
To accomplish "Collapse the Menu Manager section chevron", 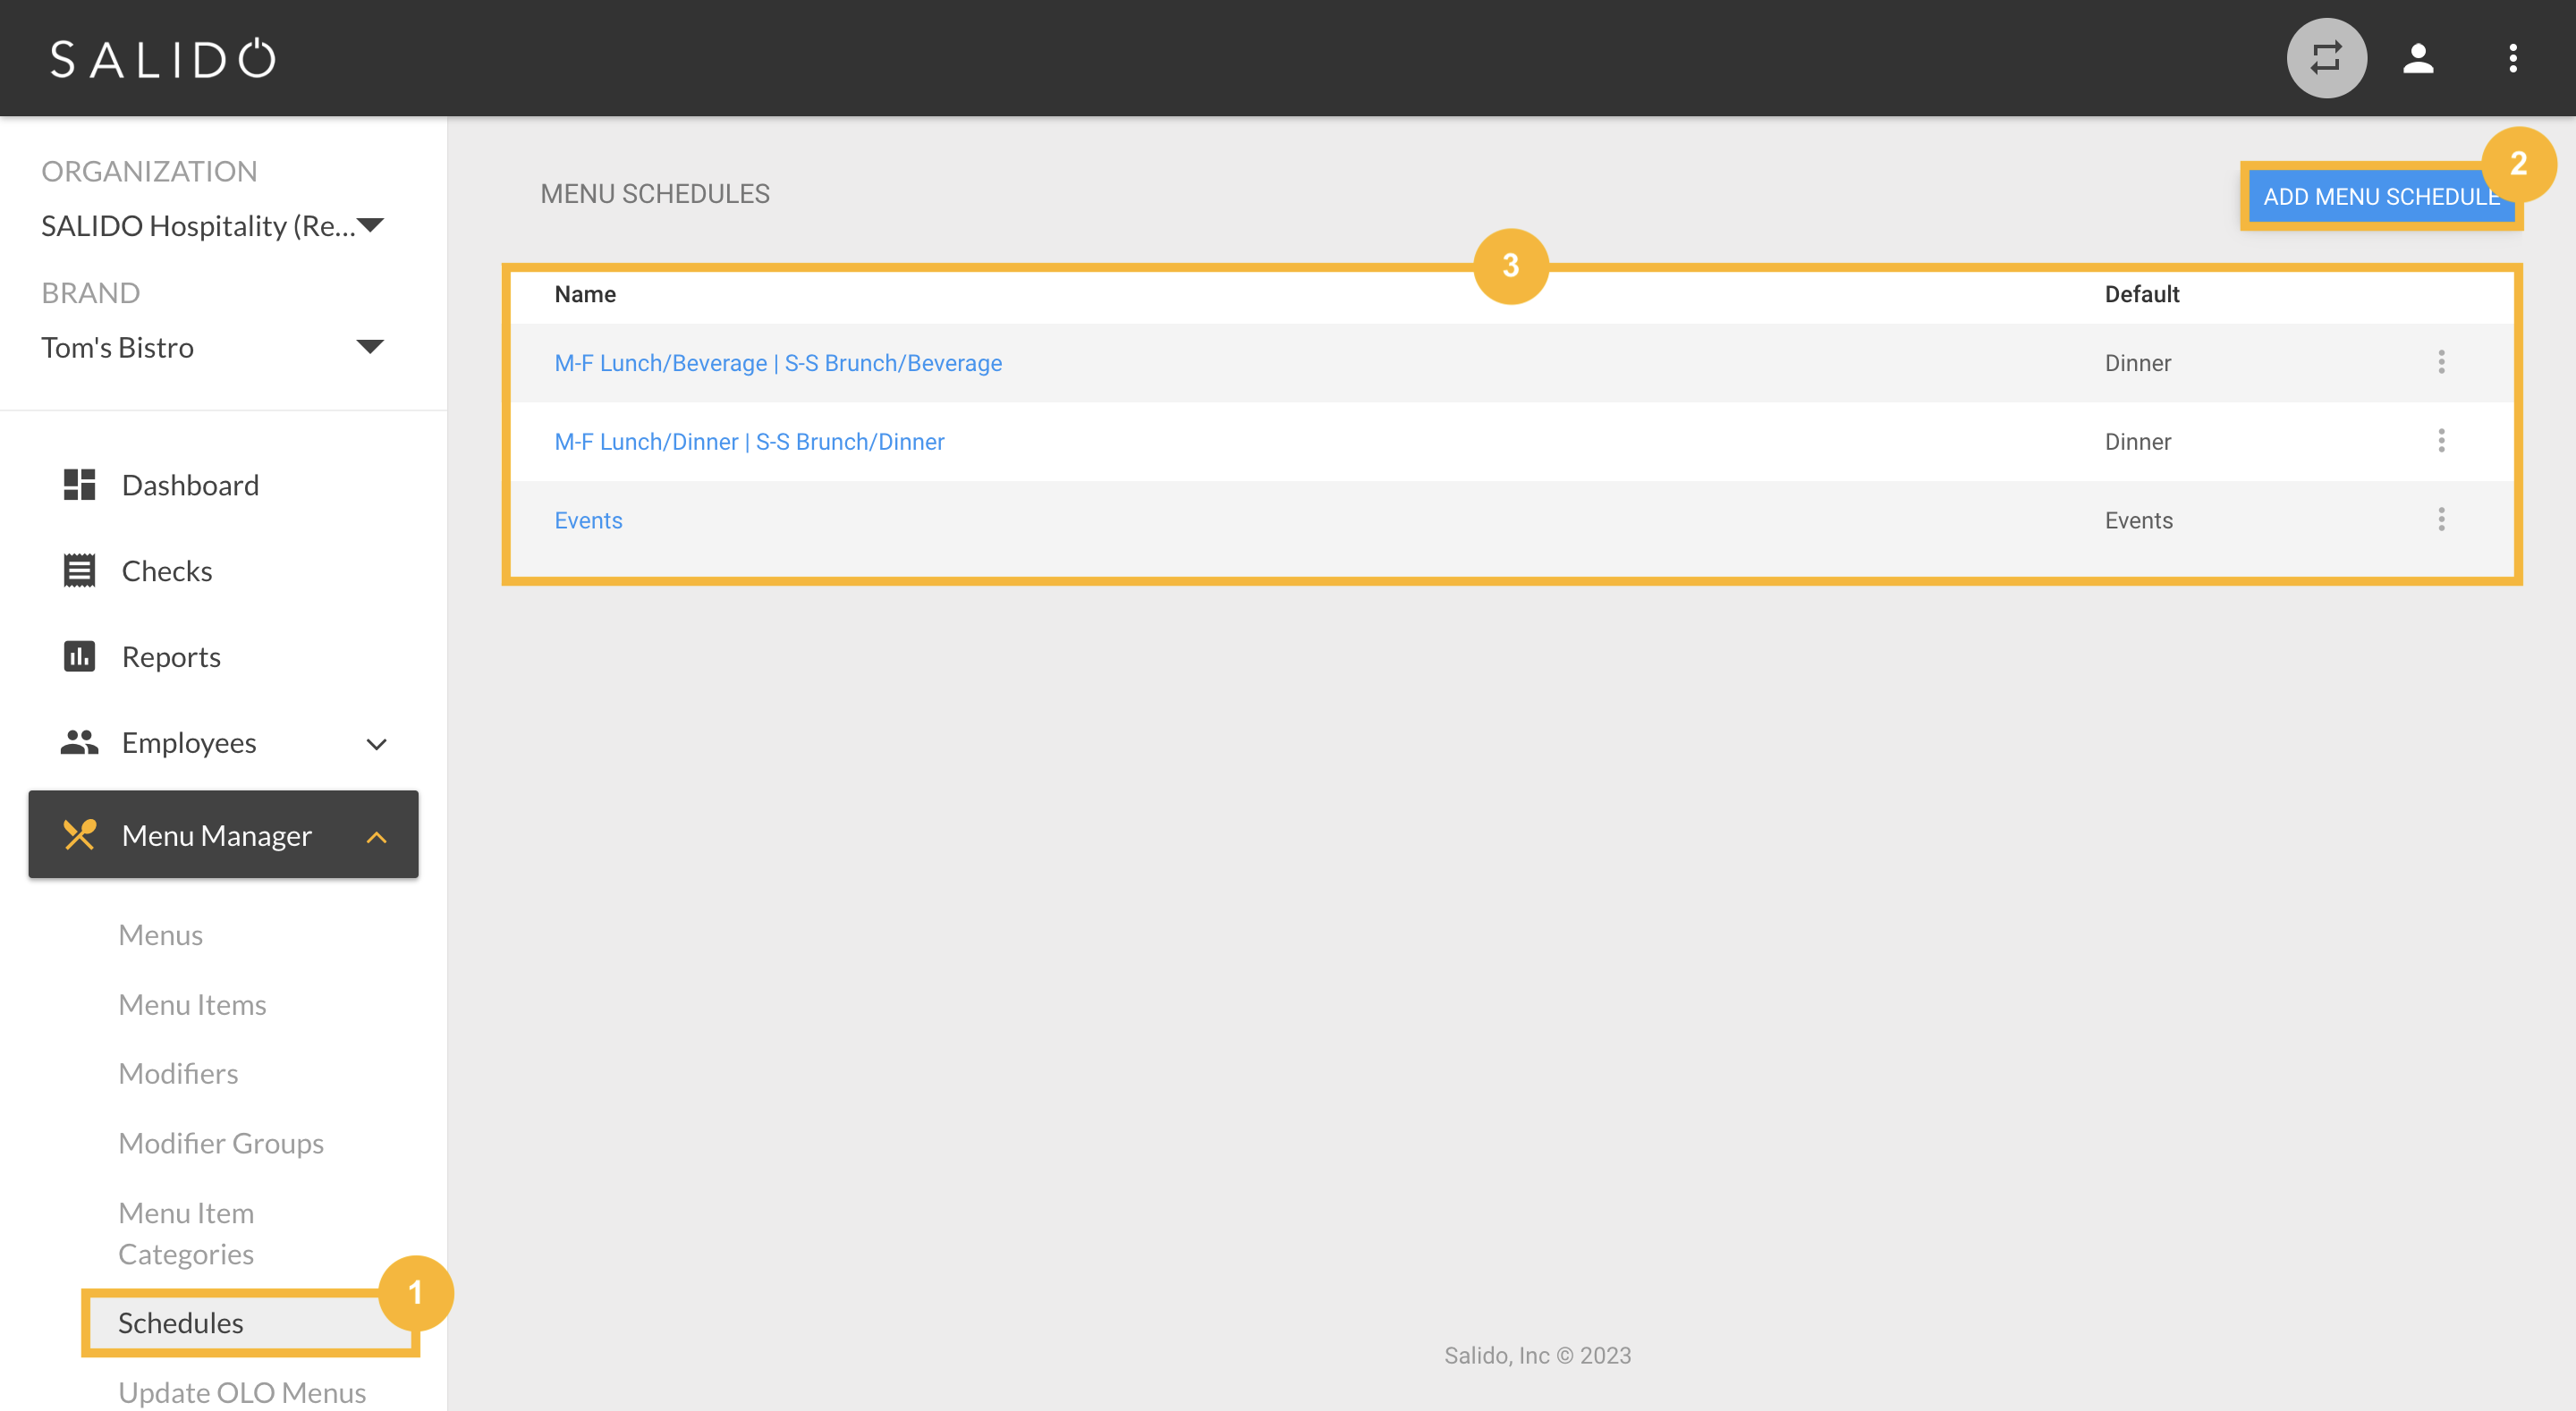I will click(376, 837).
